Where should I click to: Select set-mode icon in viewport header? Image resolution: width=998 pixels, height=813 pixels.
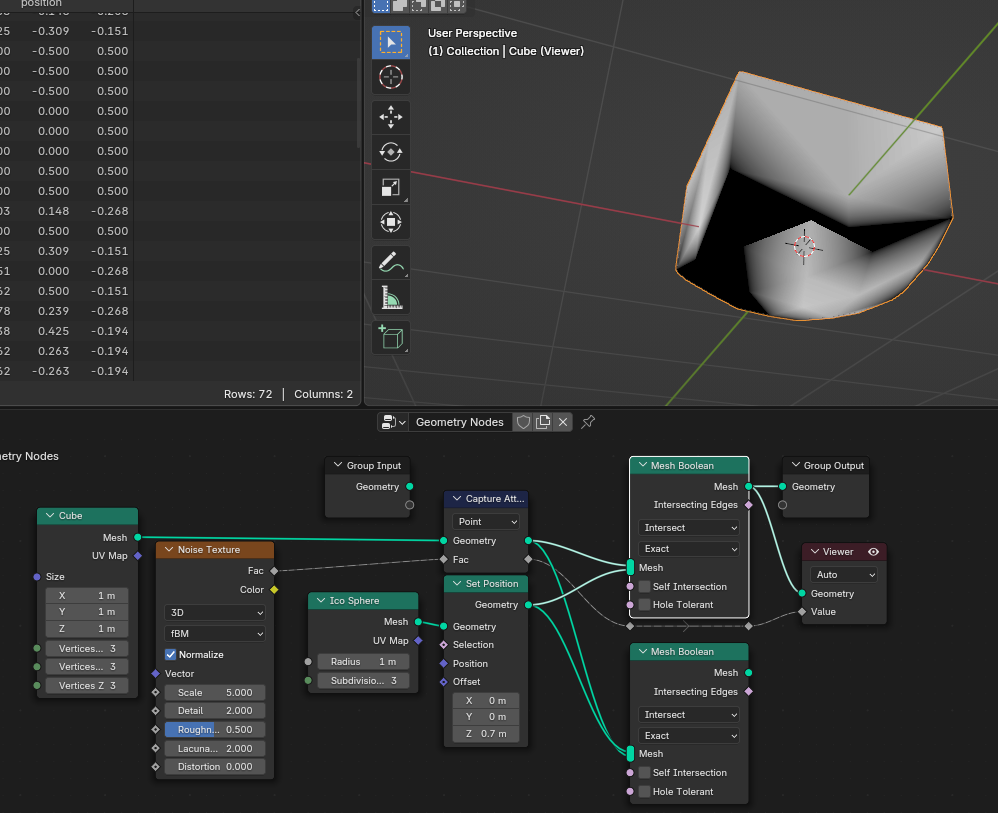coord(381,6)
